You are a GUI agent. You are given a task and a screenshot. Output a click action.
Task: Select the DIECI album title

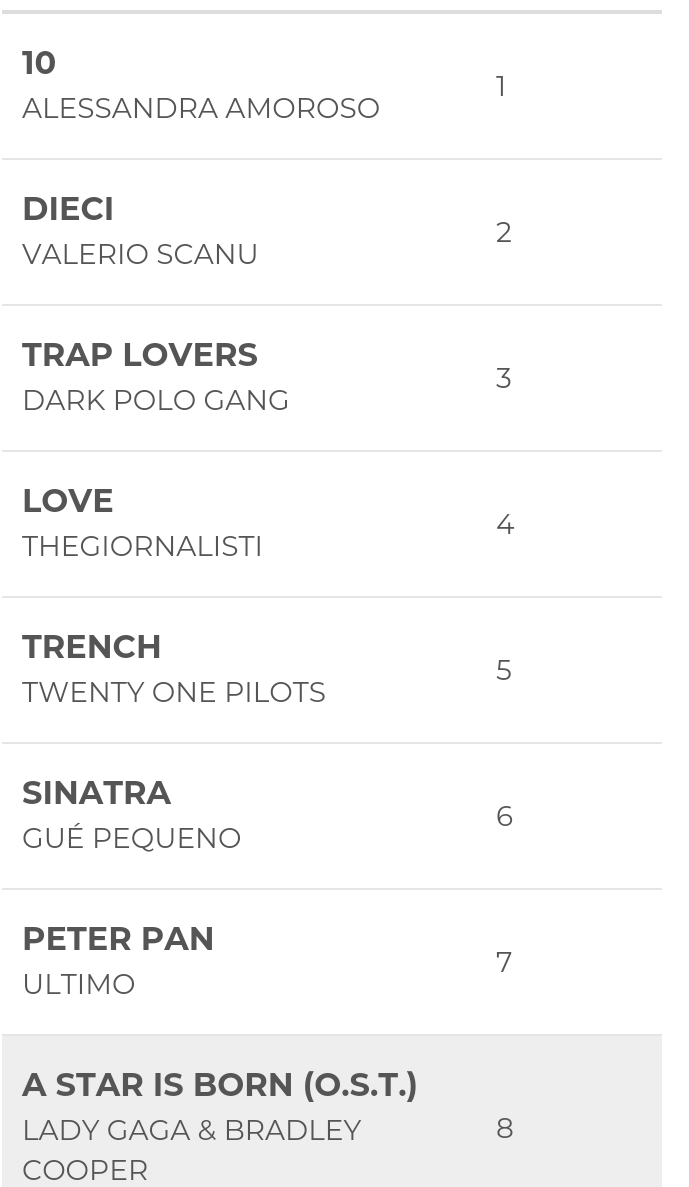68,209
